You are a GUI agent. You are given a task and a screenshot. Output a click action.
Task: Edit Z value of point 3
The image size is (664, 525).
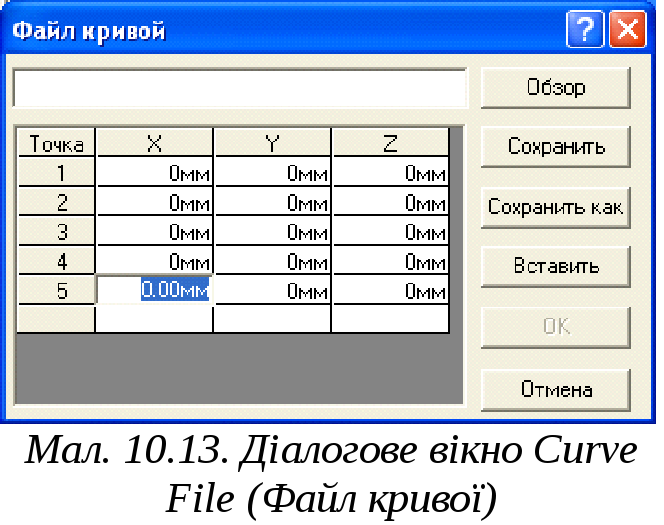[x=390, y=231]
